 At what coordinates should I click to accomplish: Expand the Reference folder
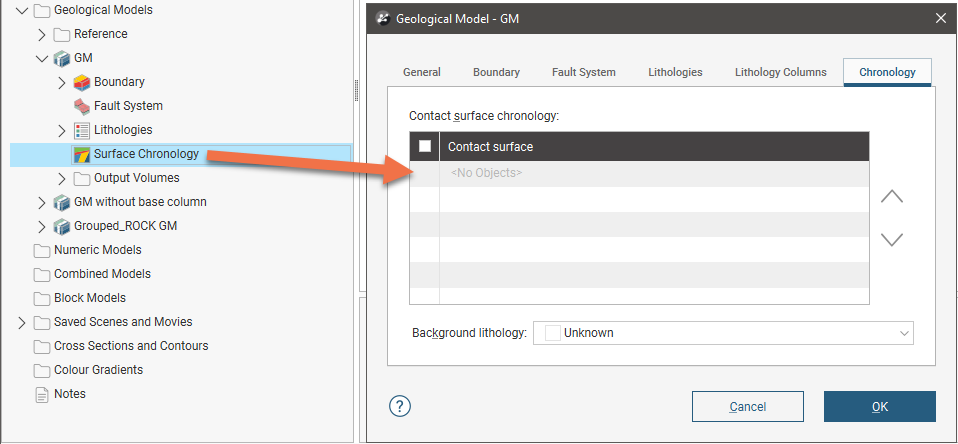point(41,34)
